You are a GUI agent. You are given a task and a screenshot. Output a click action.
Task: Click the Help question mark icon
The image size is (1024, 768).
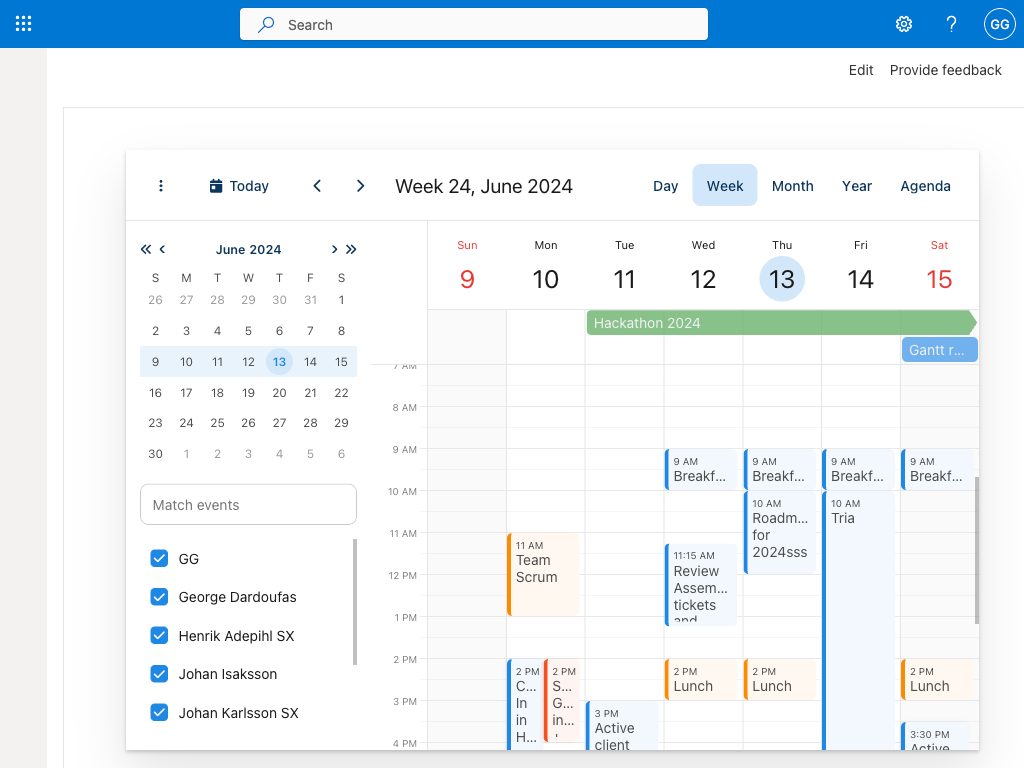(x=951, y=23)
